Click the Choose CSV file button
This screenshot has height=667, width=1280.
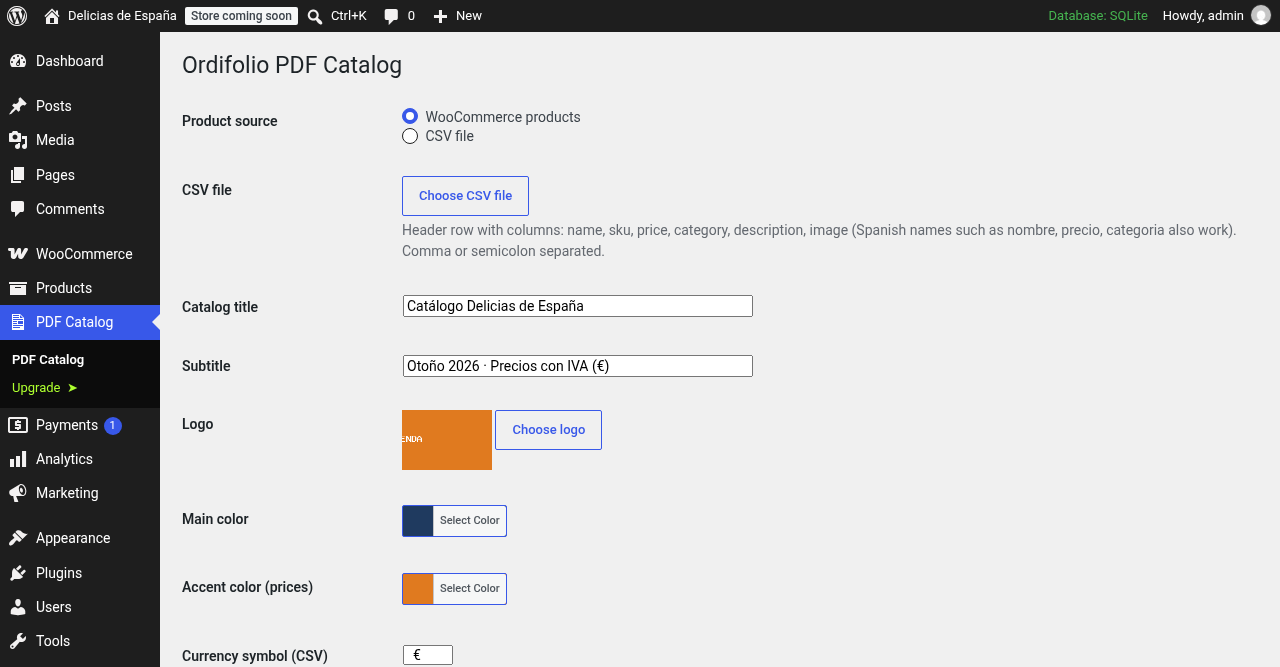coord(465,196)
